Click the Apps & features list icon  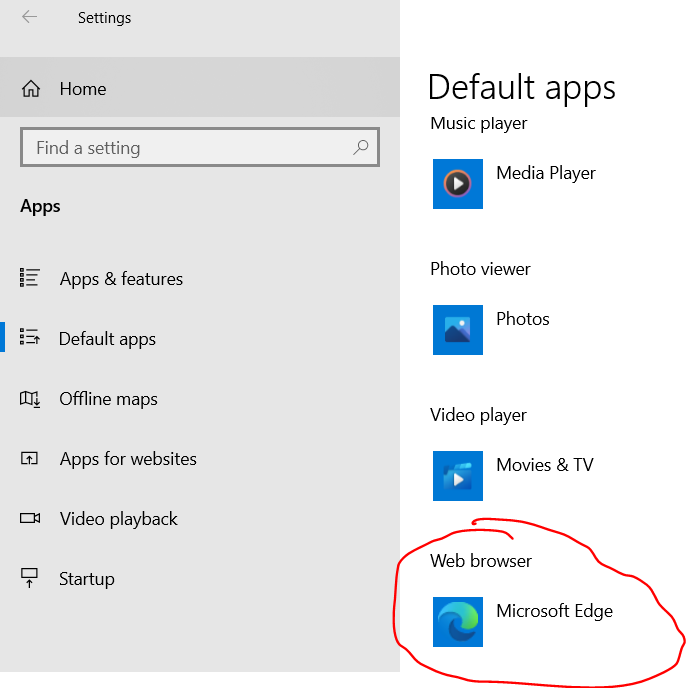pyautogui.click(x=30, y=278)
